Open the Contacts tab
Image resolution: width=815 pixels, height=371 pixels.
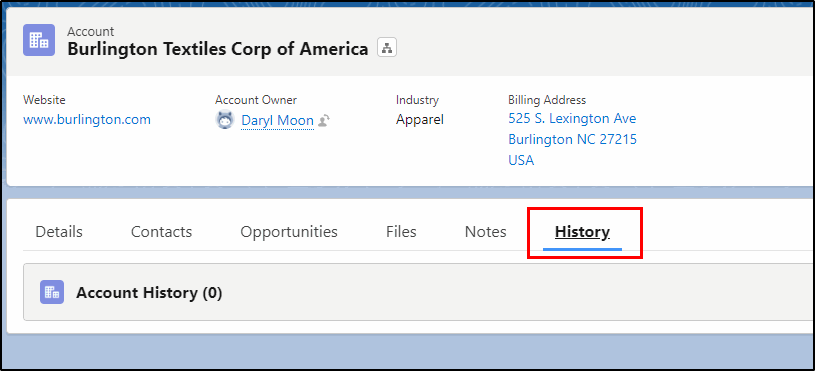click(x=161, y=232)
